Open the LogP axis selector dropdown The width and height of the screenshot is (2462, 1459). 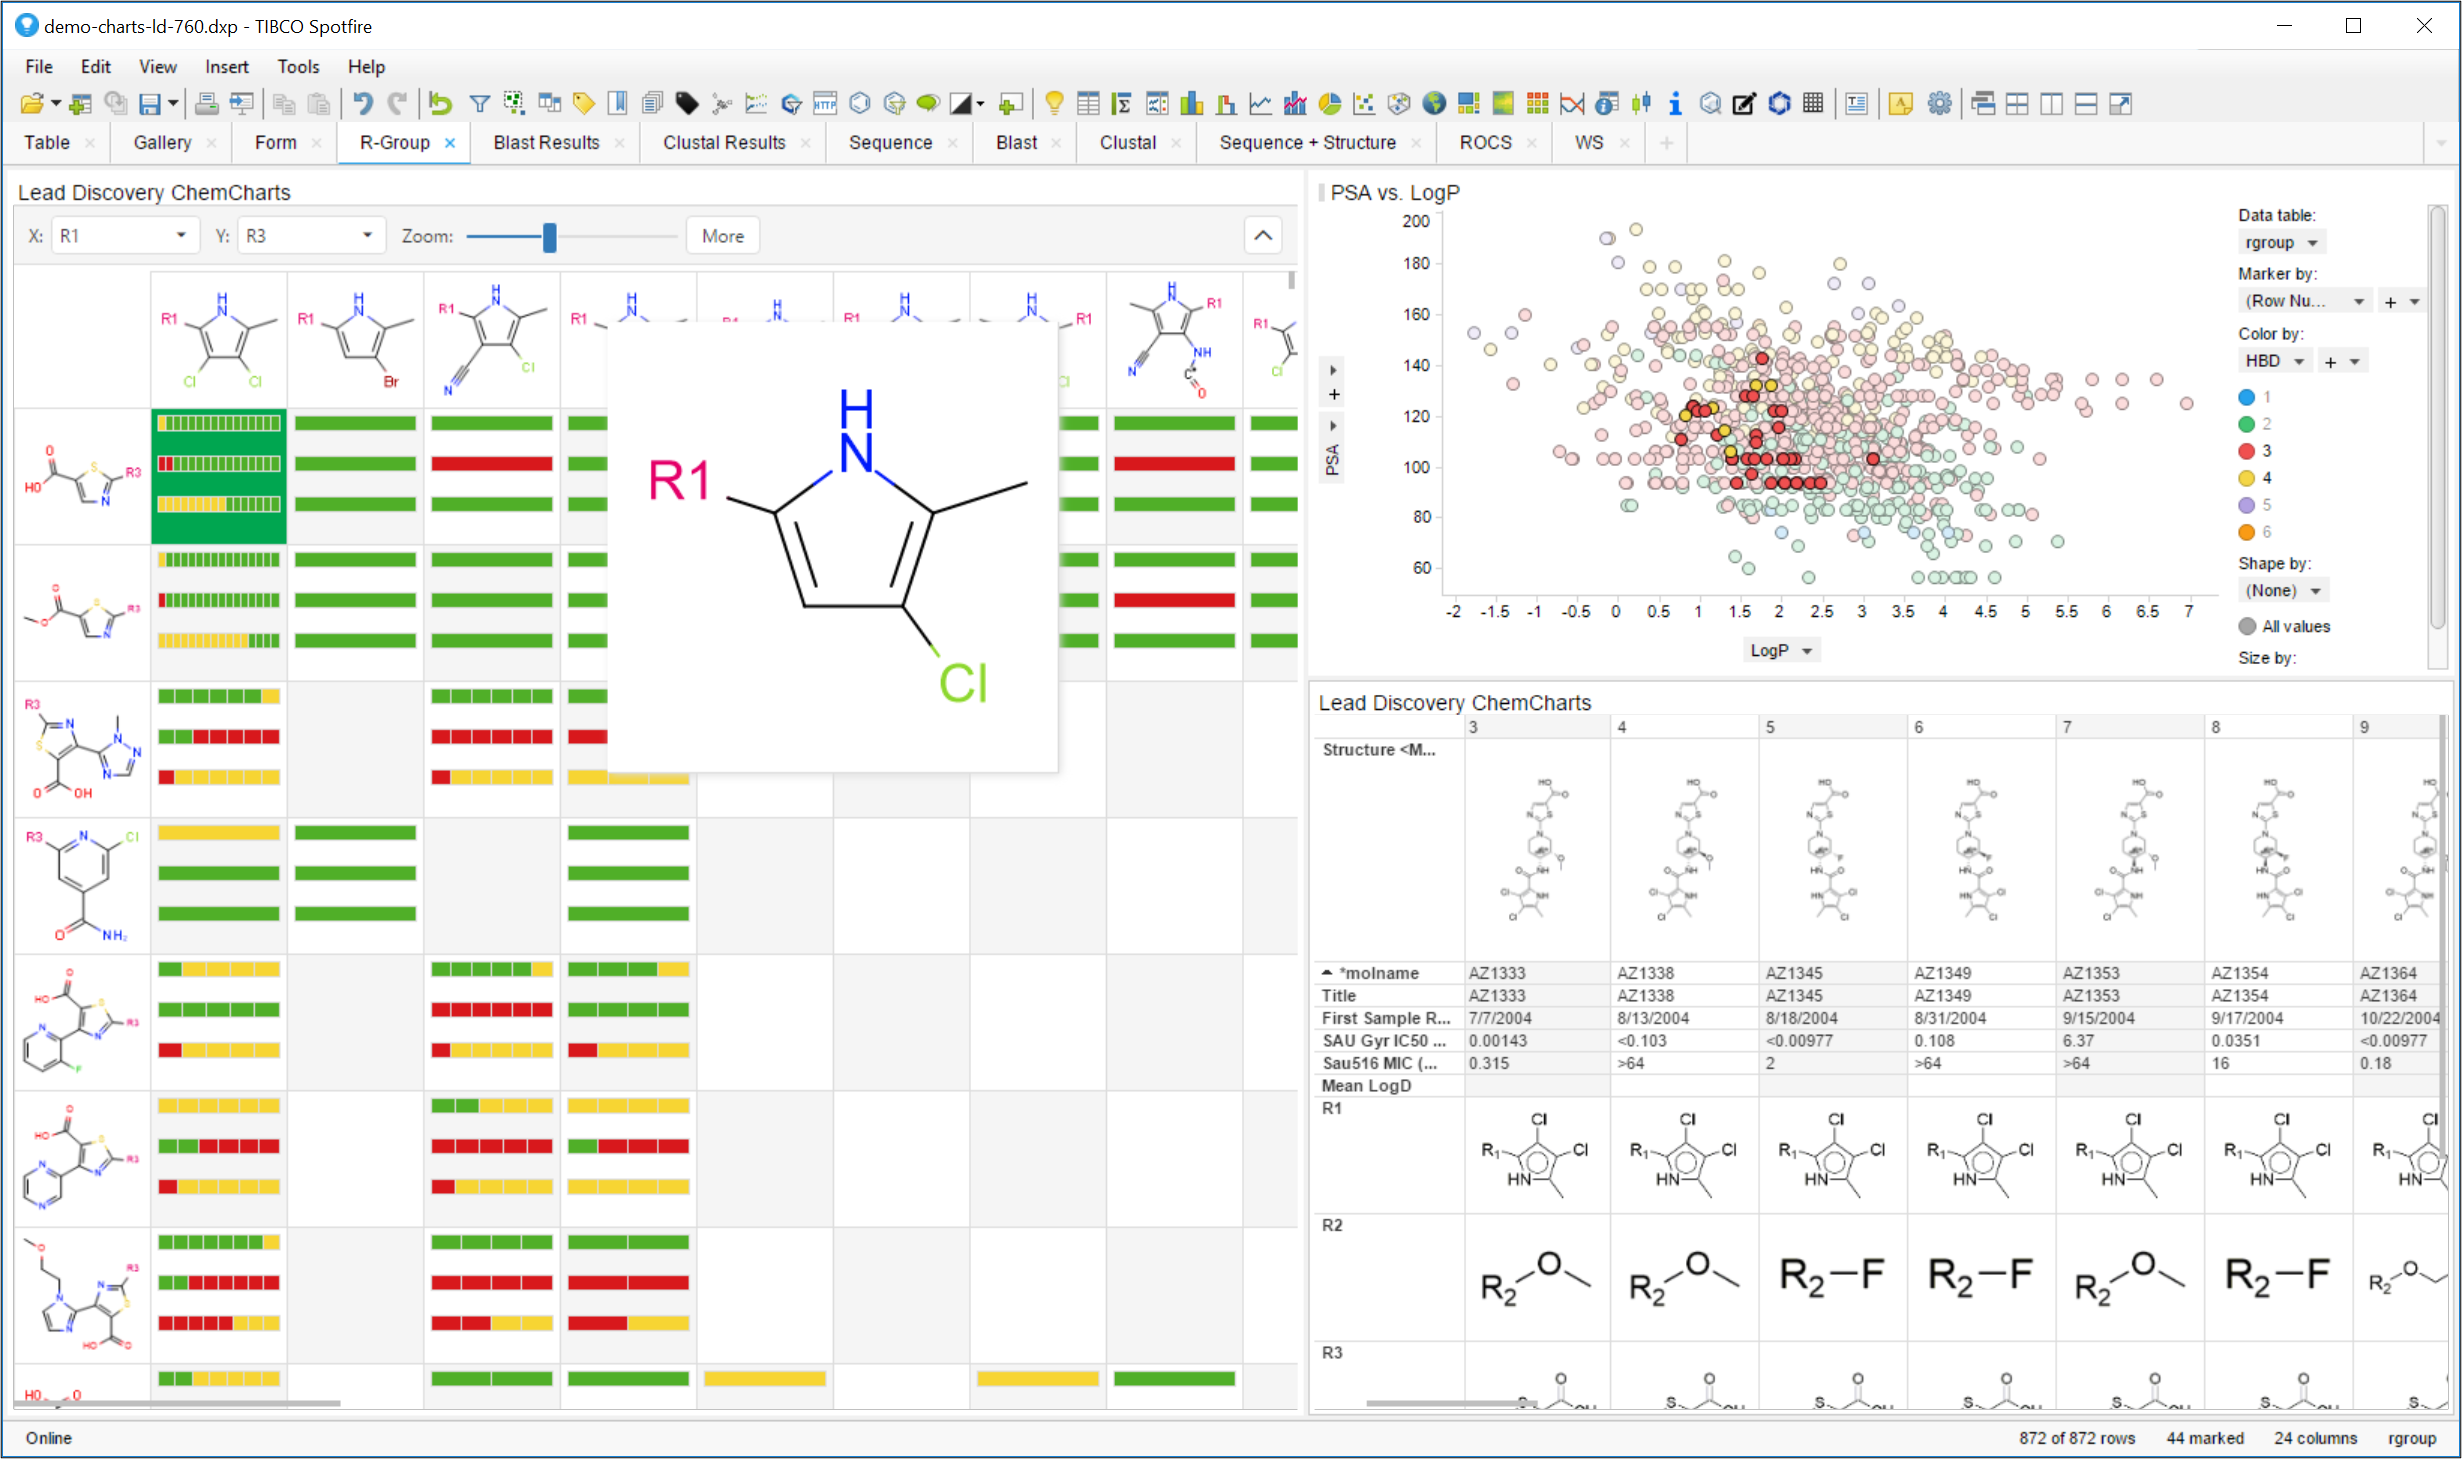point(1780,649)
